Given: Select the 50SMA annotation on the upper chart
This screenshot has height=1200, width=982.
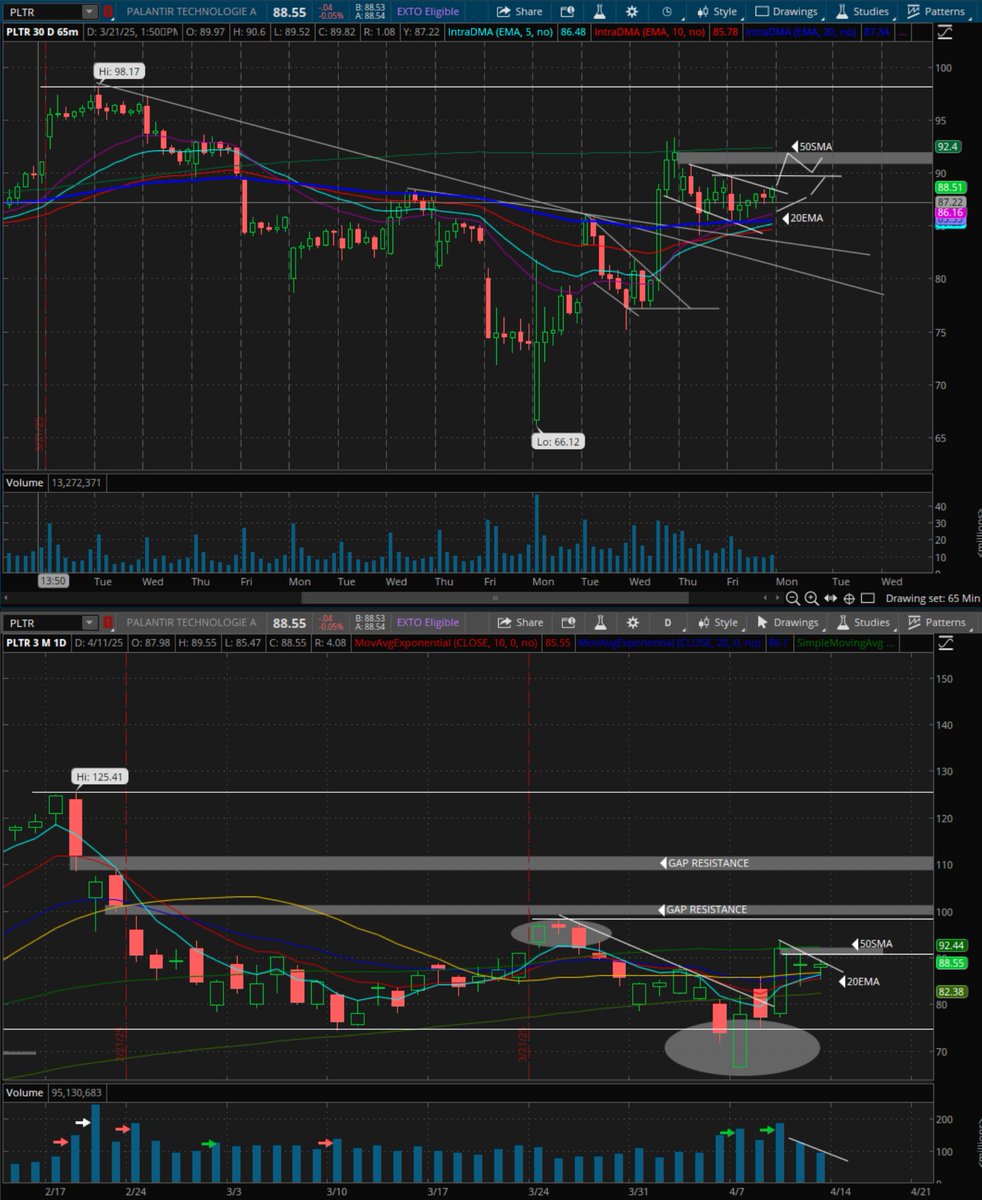Looking at the screenshot, I should 812,146.
